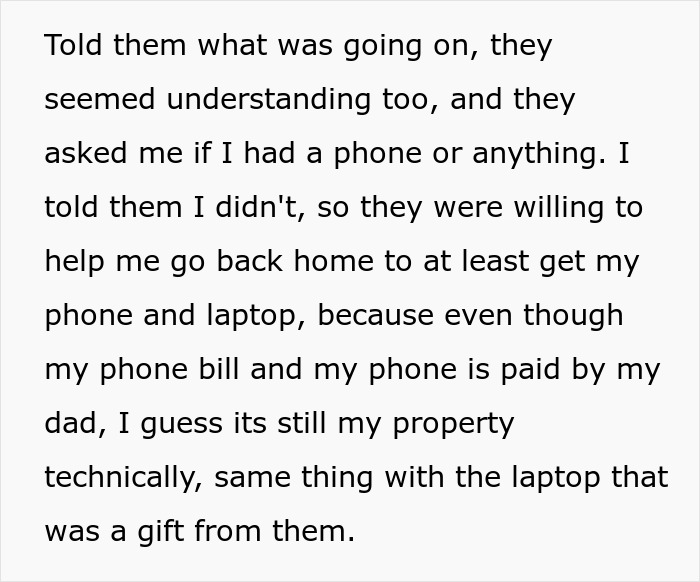This screenshot has width=700, height=582.
Task: Click the final word "them." of paragraph
Action: [x=313, y=531]
